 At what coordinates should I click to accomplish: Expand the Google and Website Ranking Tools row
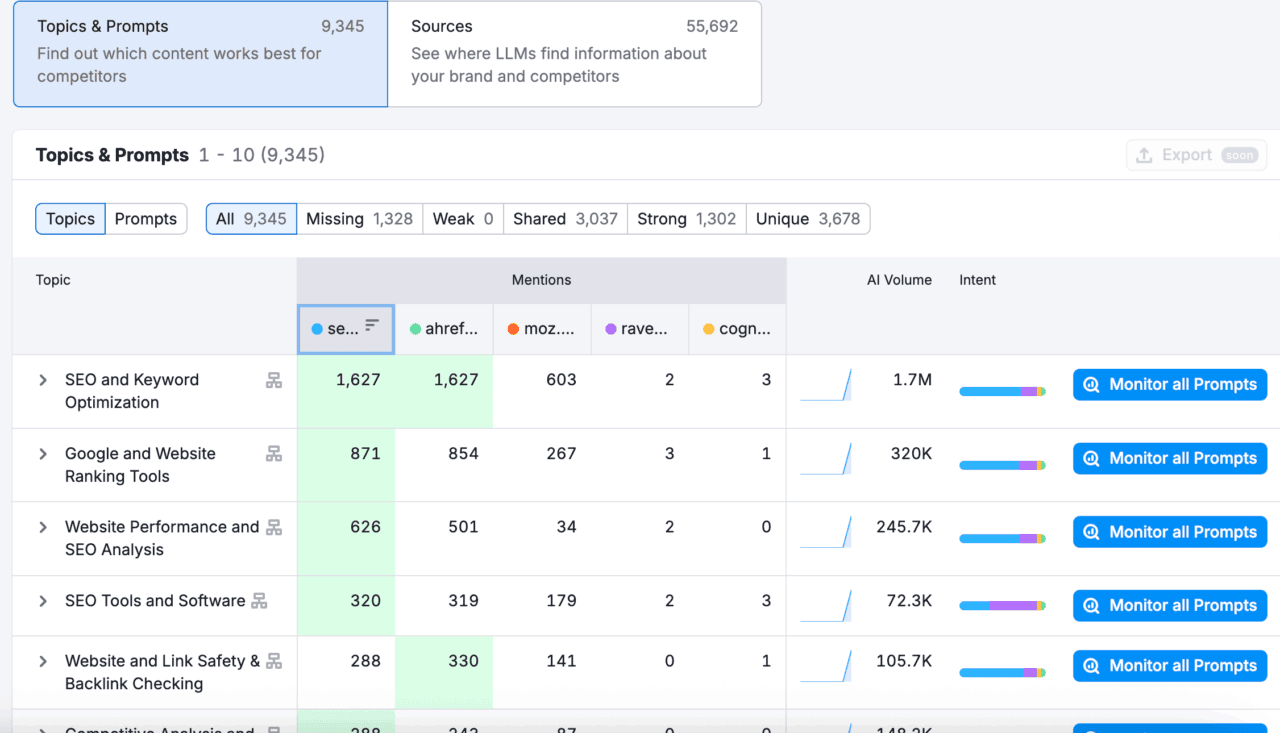[43, 454]
